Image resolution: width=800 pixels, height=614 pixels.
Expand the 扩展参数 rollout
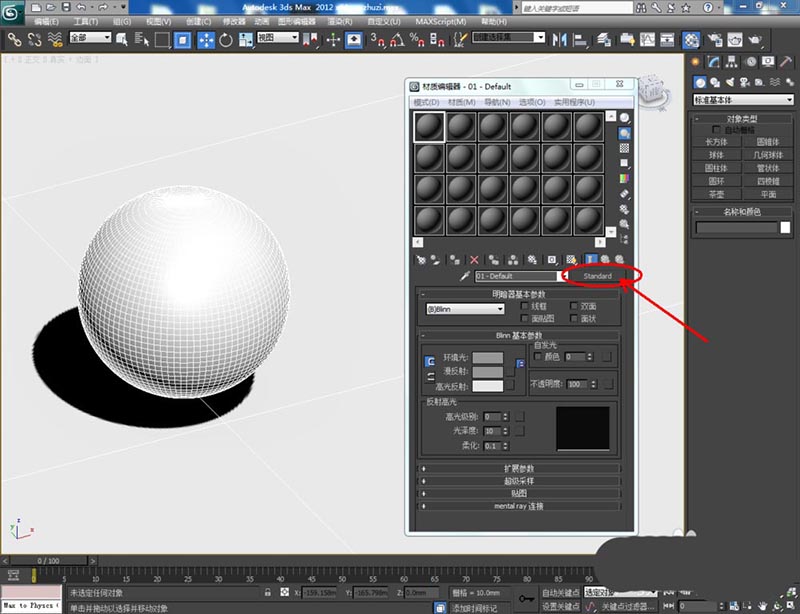(519, 467)
